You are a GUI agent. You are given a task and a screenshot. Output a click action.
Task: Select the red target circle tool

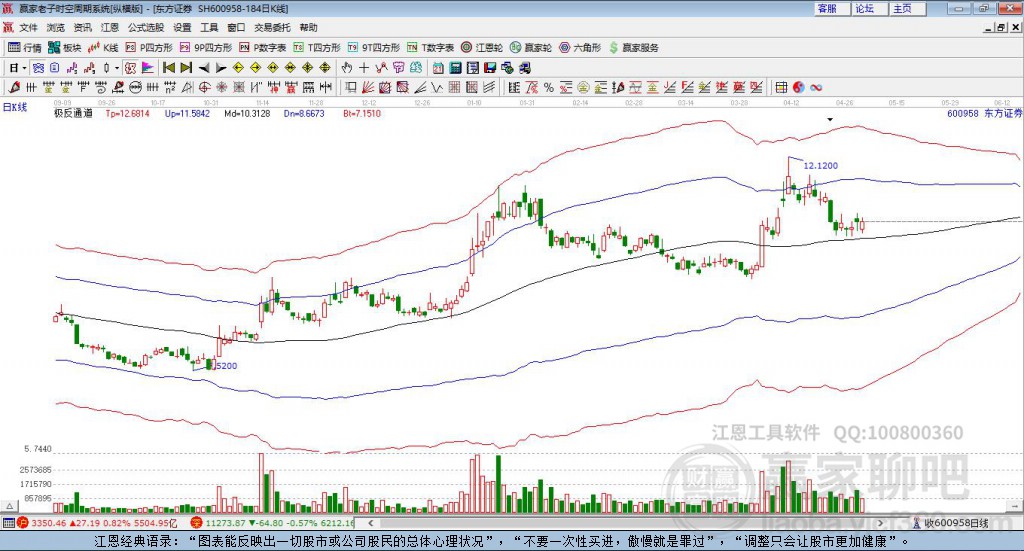pos(203,87)
